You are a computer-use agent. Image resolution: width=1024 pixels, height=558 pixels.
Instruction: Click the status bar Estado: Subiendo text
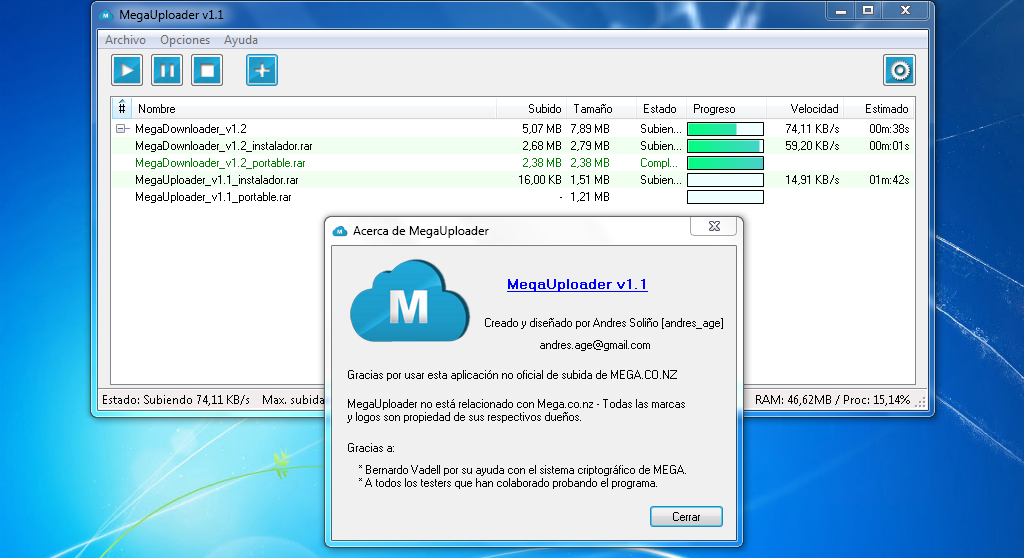176,400
